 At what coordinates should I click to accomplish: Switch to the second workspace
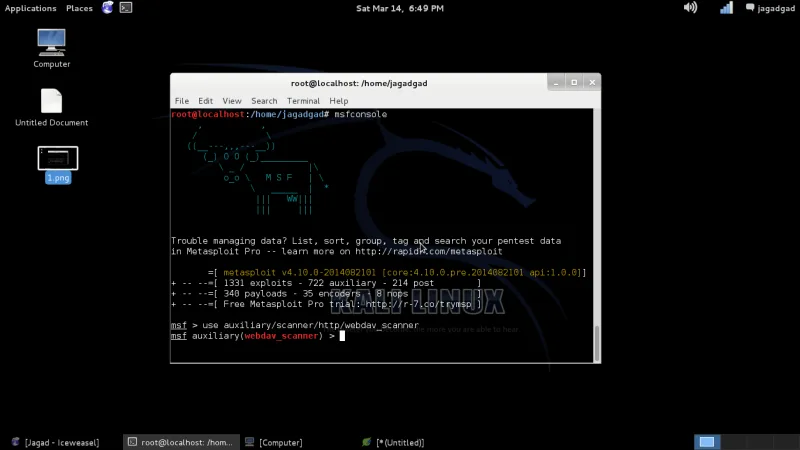733,442
